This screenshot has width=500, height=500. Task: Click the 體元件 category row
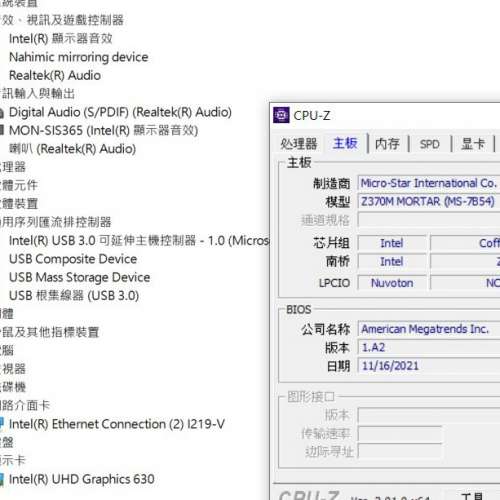19,185
